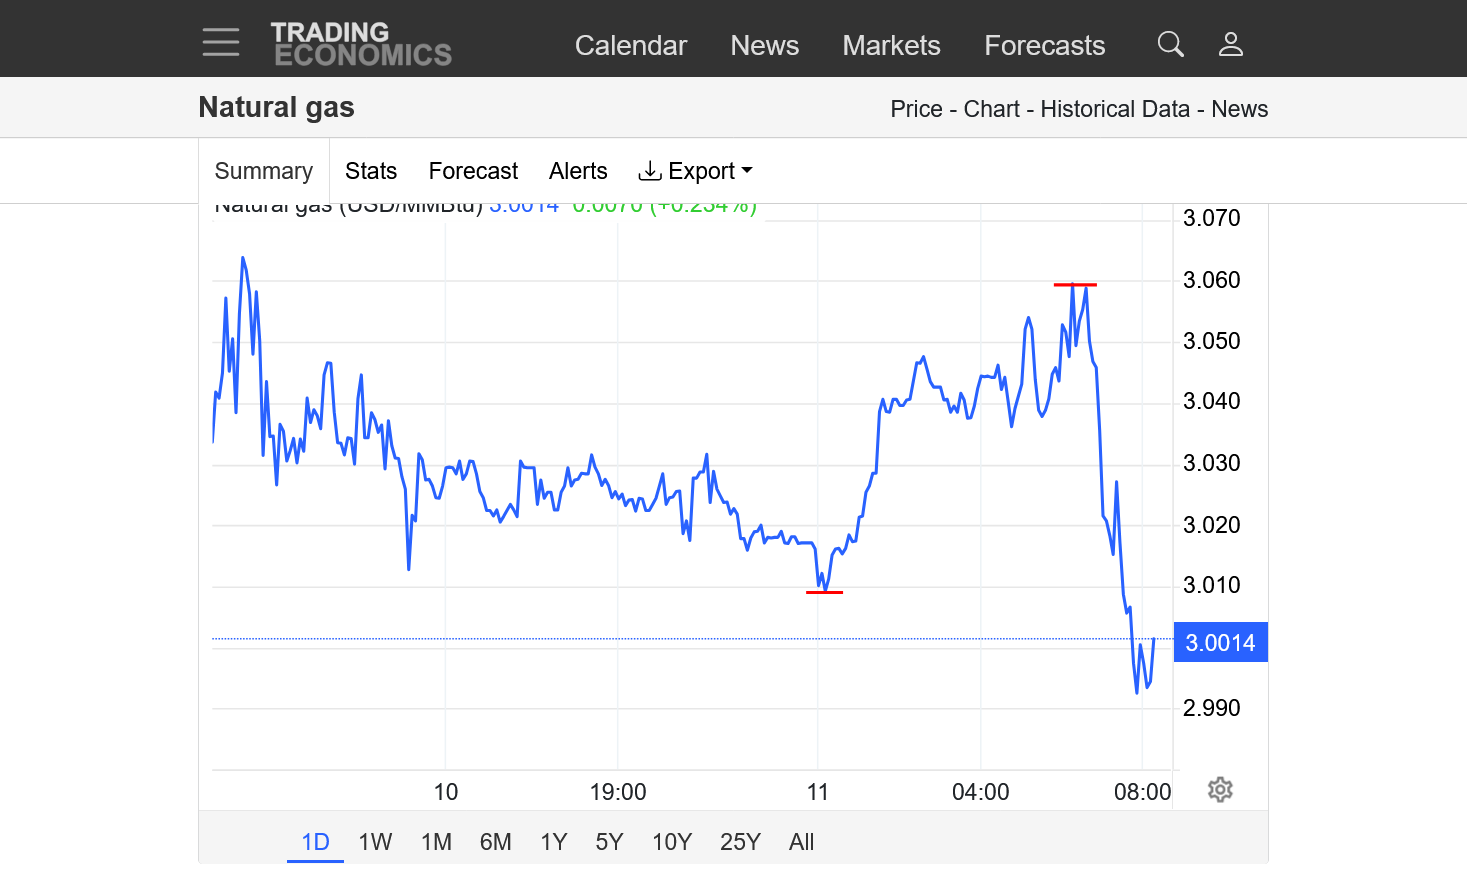1467x892 pixels.
Task: Expand the Export dropdown
Action: pos(695,171)
